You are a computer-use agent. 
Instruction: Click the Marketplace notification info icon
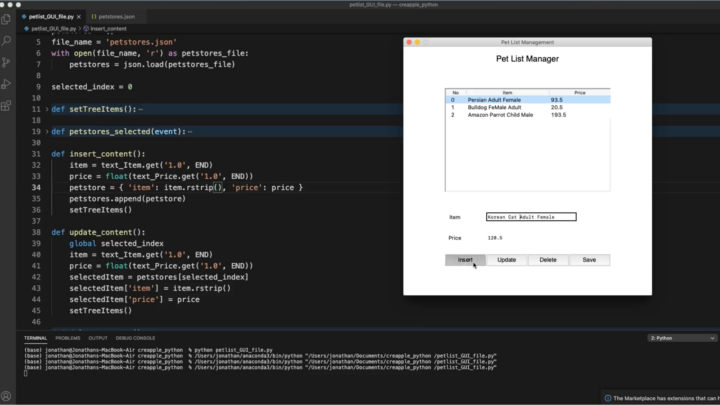coord(608,398)
